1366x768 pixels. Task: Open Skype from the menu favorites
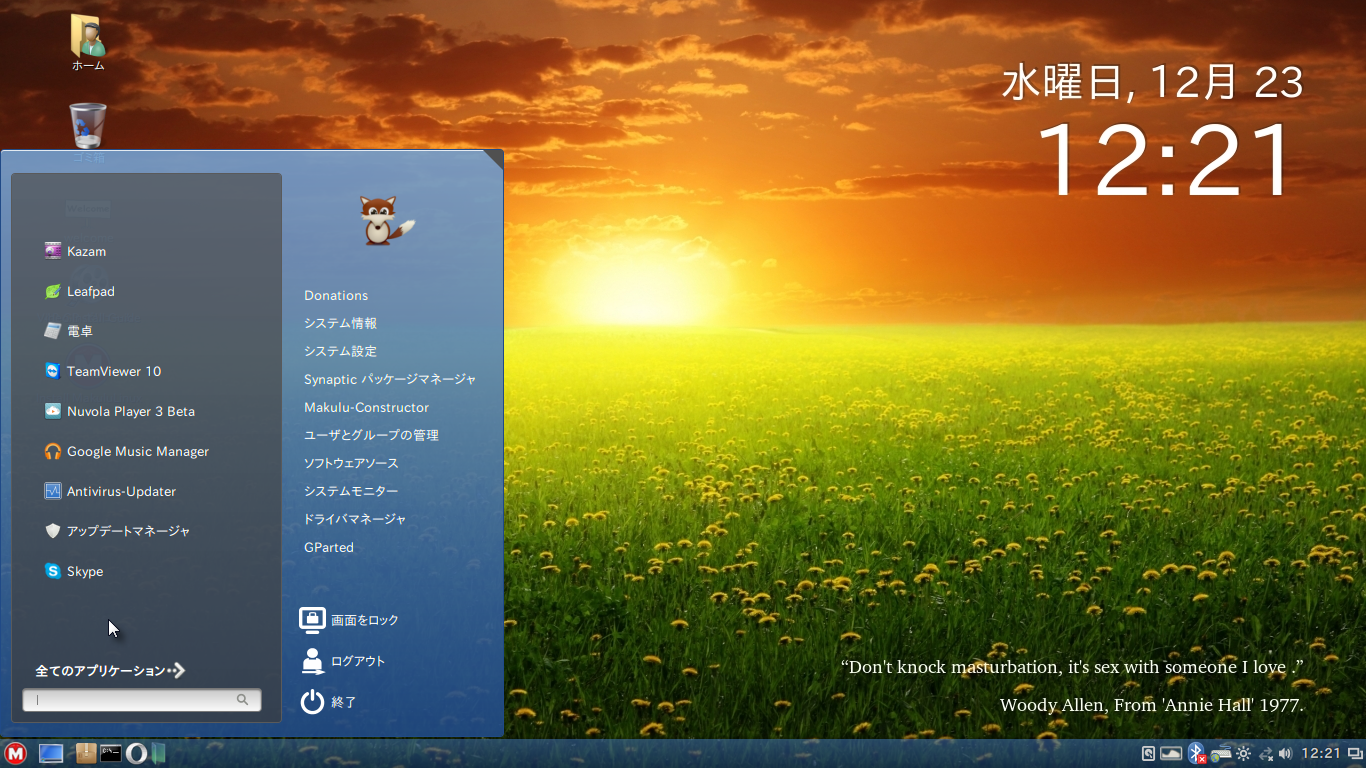pyautogui.click(x=85, y=571)
